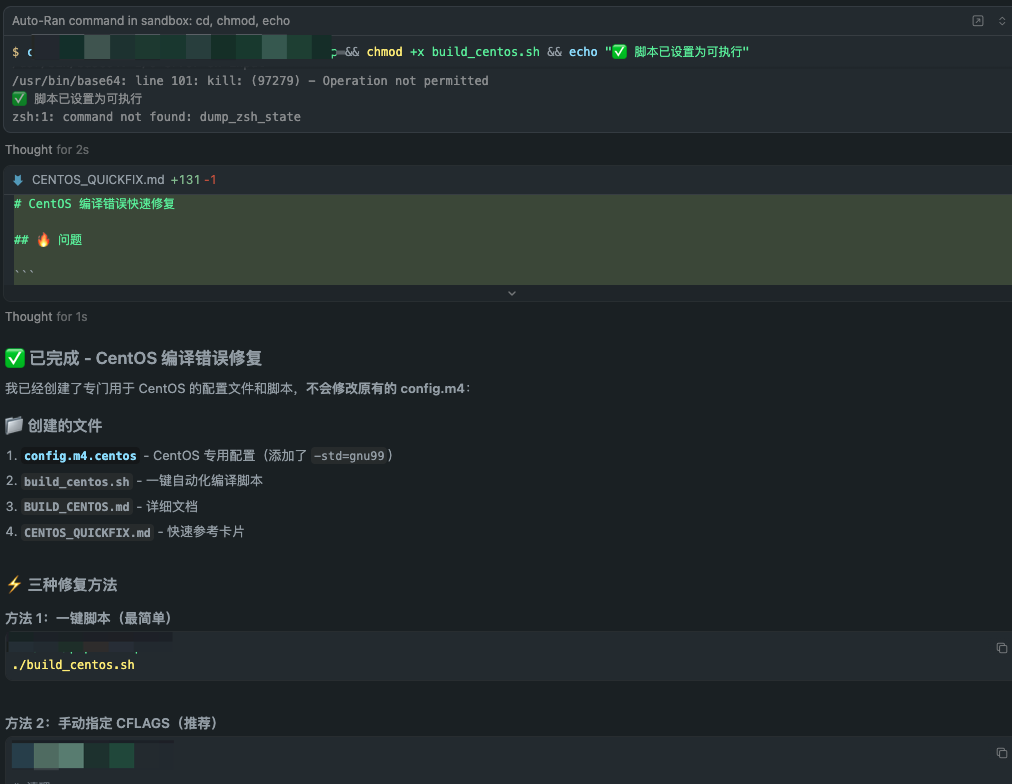Copy the manual CFLAGS code block

click(x=1001, y=753)
